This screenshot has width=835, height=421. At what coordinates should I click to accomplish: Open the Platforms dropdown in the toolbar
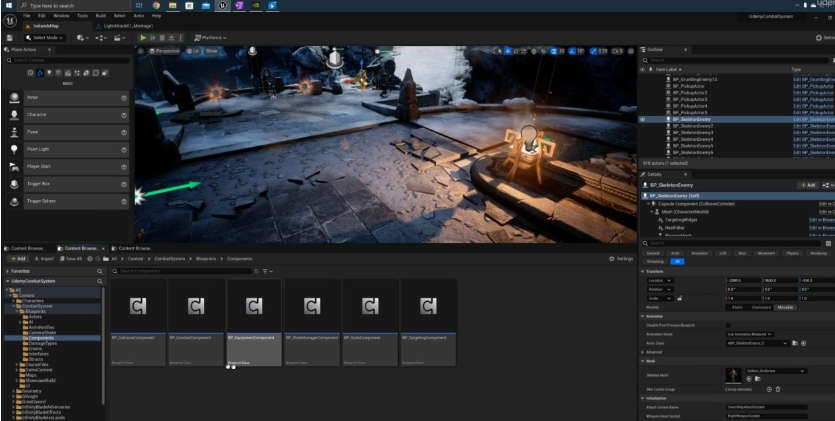pyautogui.click(x=210, y=38)
